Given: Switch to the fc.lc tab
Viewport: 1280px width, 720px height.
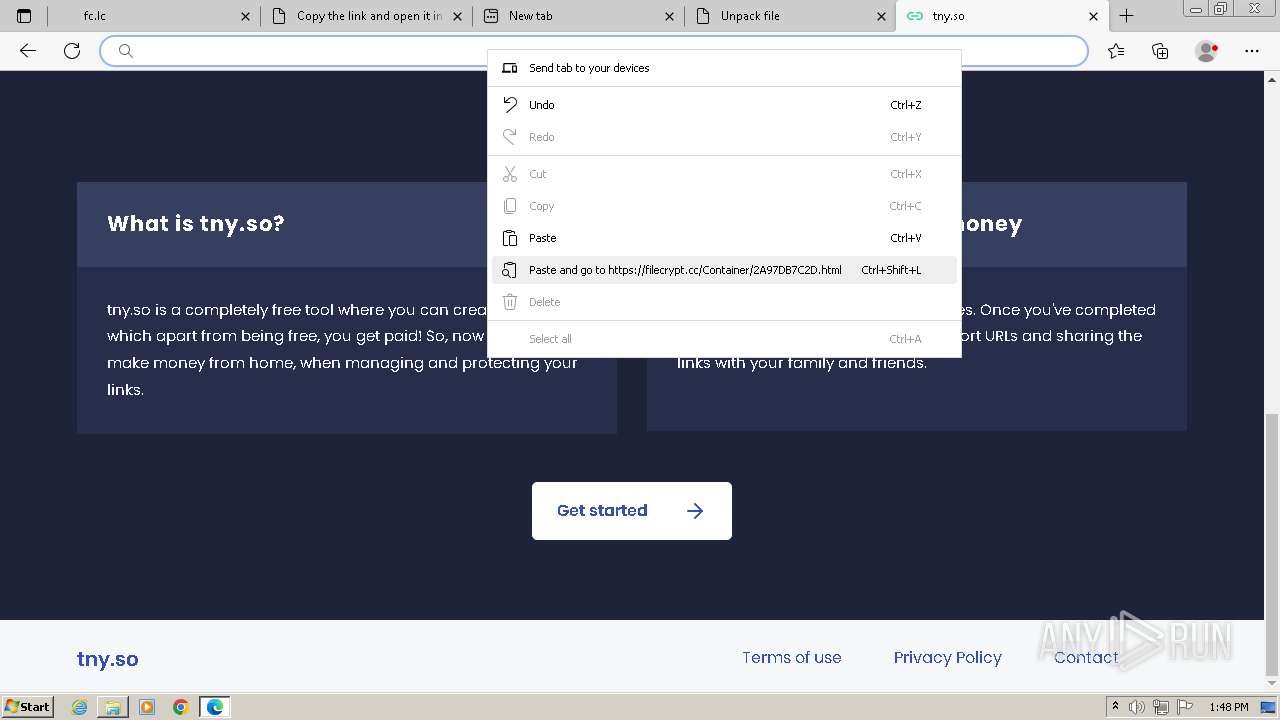Looking at the screenshot, I should click(155, 16).
